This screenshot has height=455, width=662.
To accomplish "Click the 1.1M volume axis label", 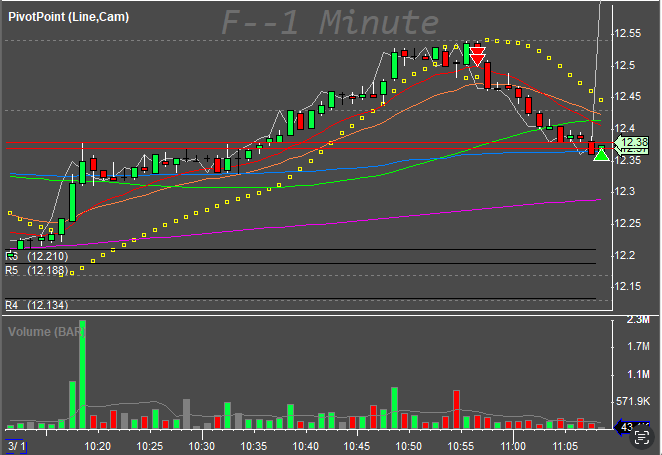I will point(638,374).
